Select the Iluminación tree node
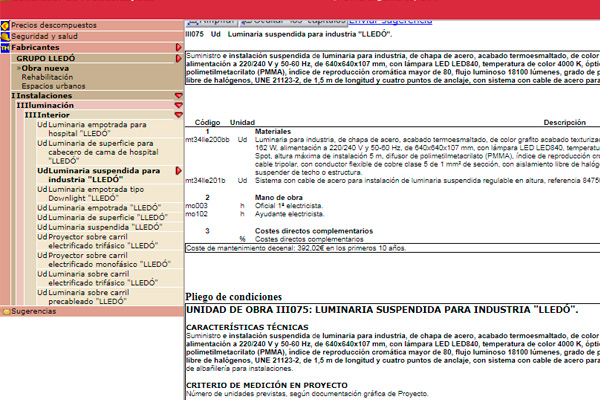Viewport: 600px width, 400px height. (x=50, y=105)
